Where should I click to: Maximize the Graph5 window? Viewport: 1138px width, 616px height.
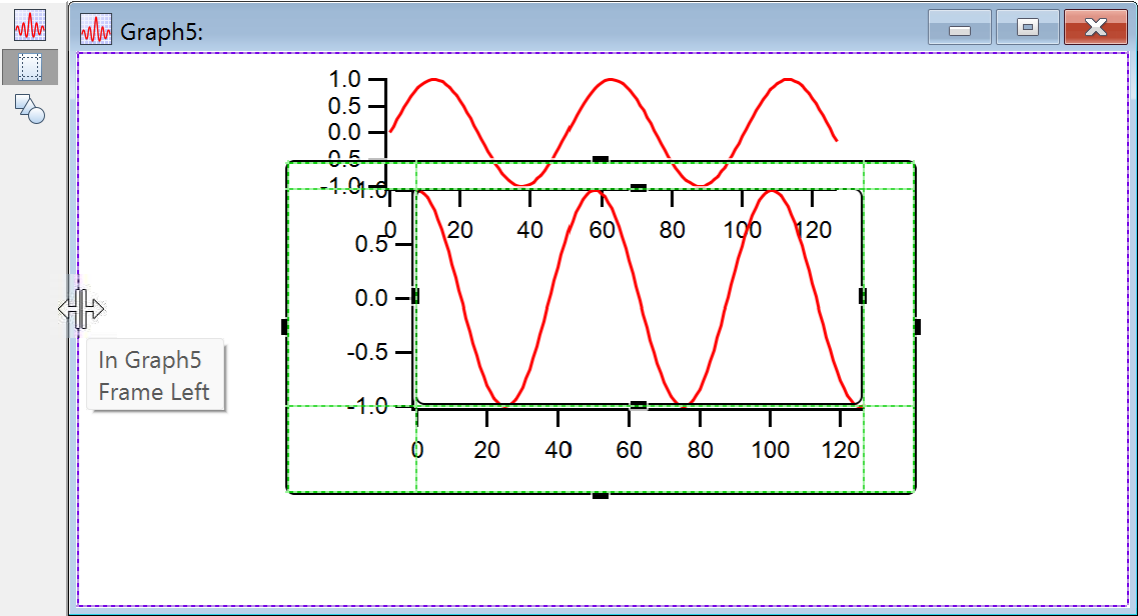1027,28
